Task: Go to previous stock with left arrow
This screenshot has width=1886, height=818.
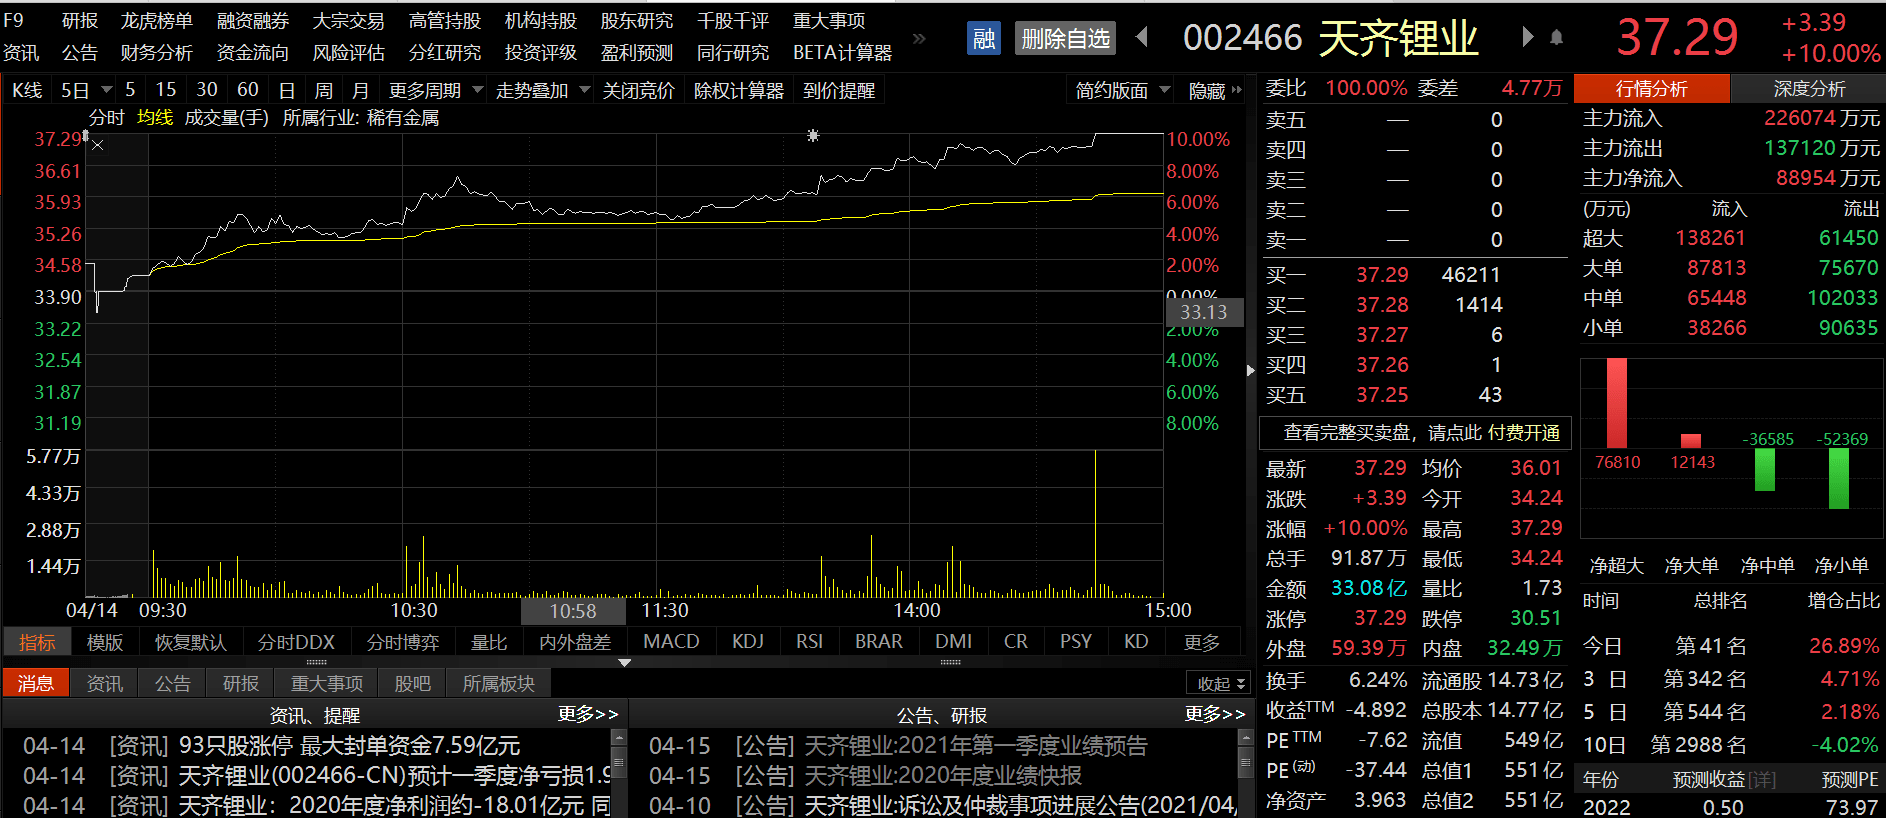Action: pos(1142,38)
